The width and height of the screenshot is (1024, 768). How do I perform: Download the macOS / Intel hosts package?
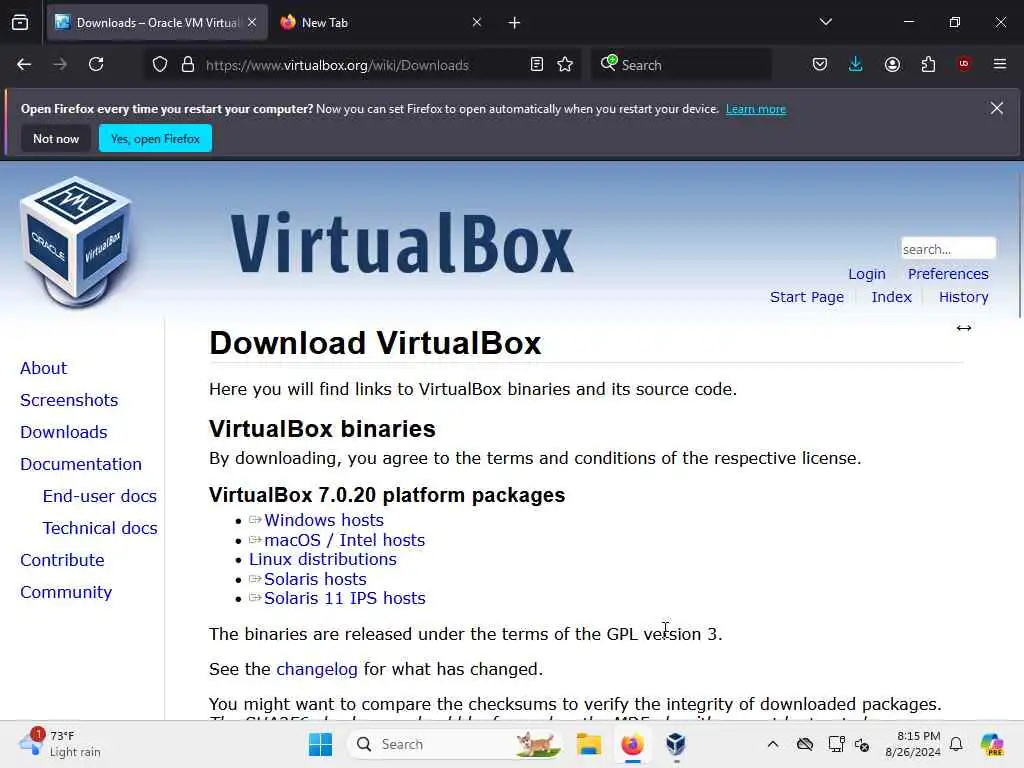[344, 541]
